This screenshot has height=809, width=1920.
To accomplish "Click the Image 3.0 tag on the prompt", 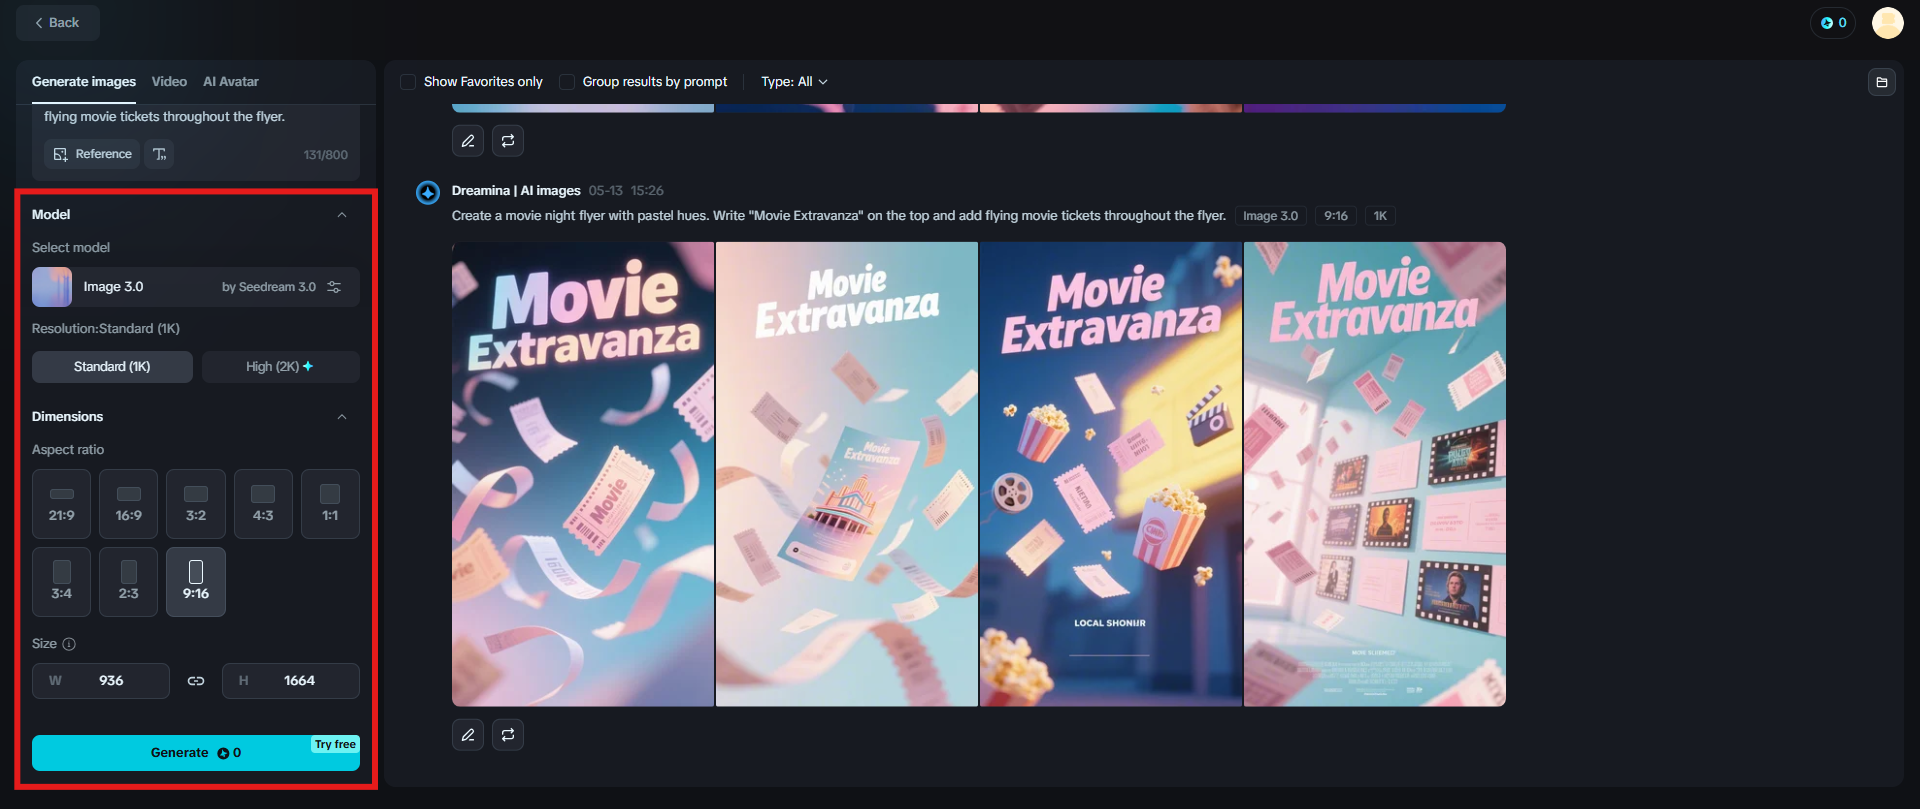I will 1270,216.
